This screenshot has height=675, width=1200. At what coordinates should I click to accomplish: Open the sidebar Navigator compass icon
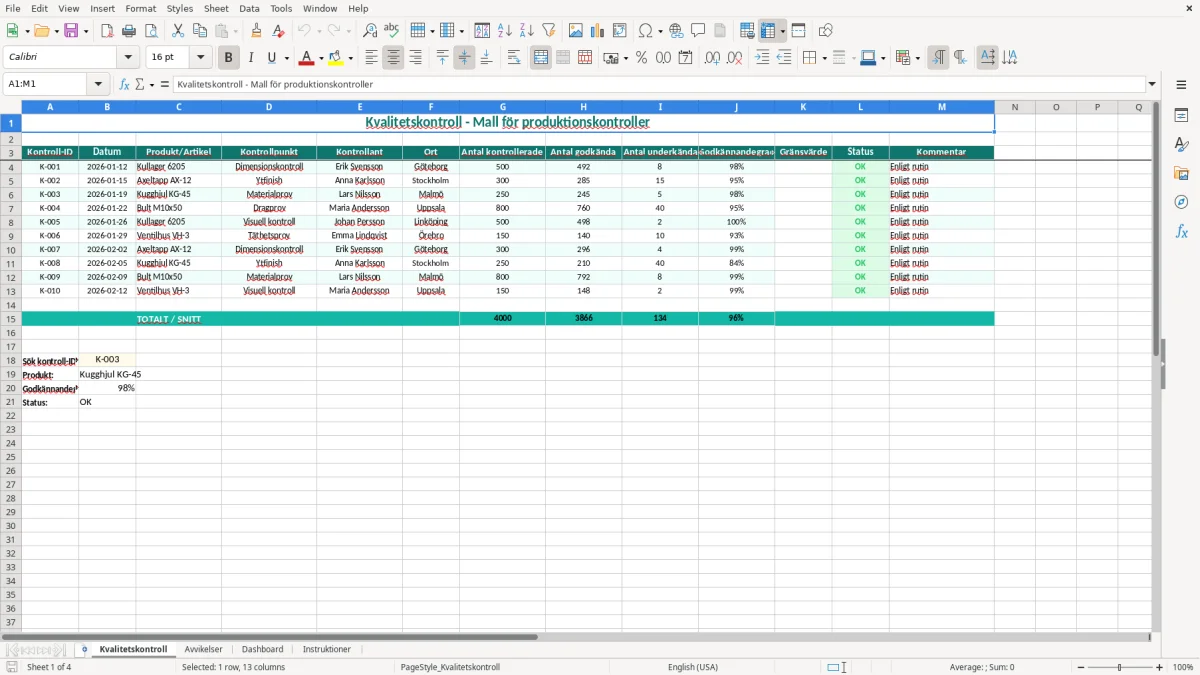[x=1181, y=202]
